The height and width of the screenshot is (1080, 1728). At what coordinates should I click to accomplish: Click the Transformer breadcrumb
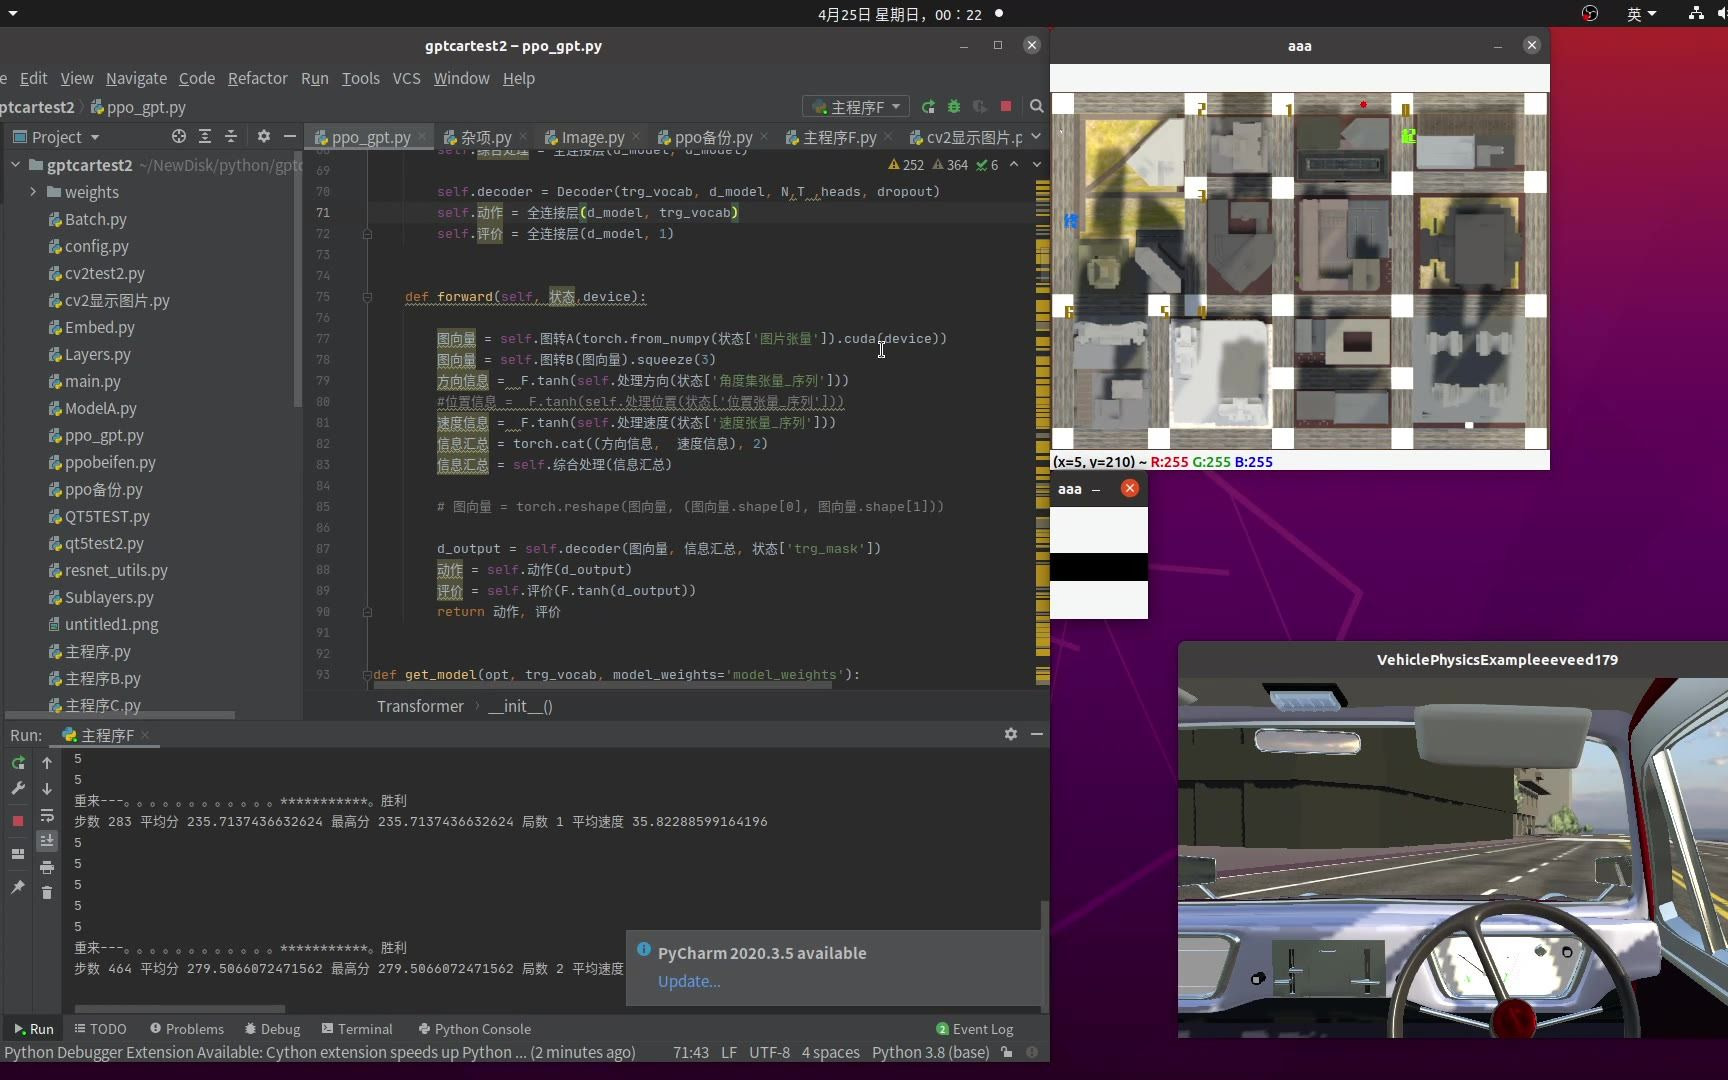[420, 706]
